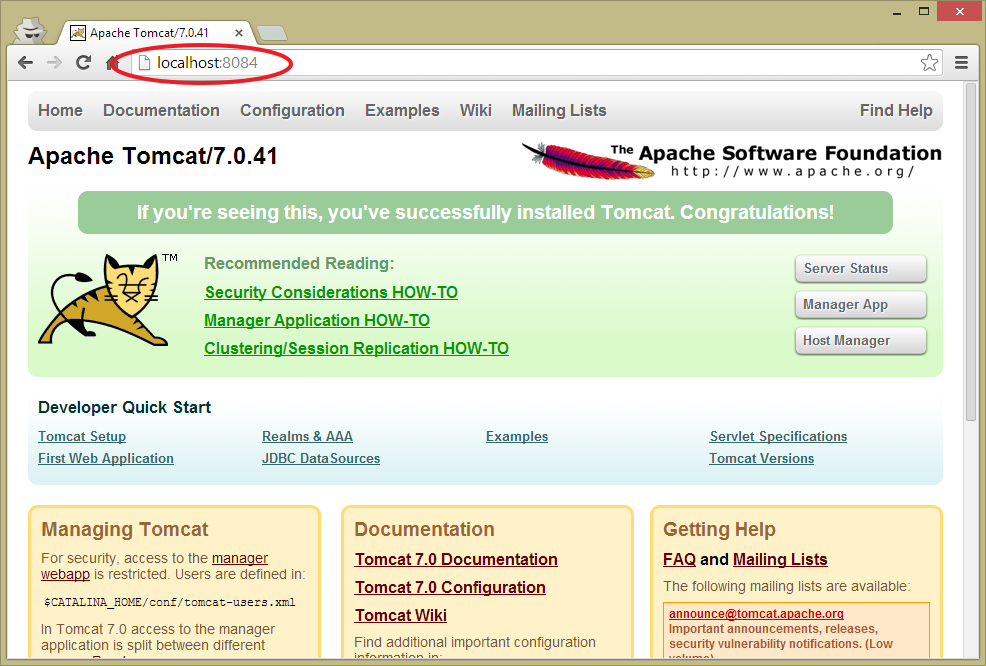This screenshot has width=986, height=666.
Task: Select Configuration in the navigation bar
Action: [292, 111]
